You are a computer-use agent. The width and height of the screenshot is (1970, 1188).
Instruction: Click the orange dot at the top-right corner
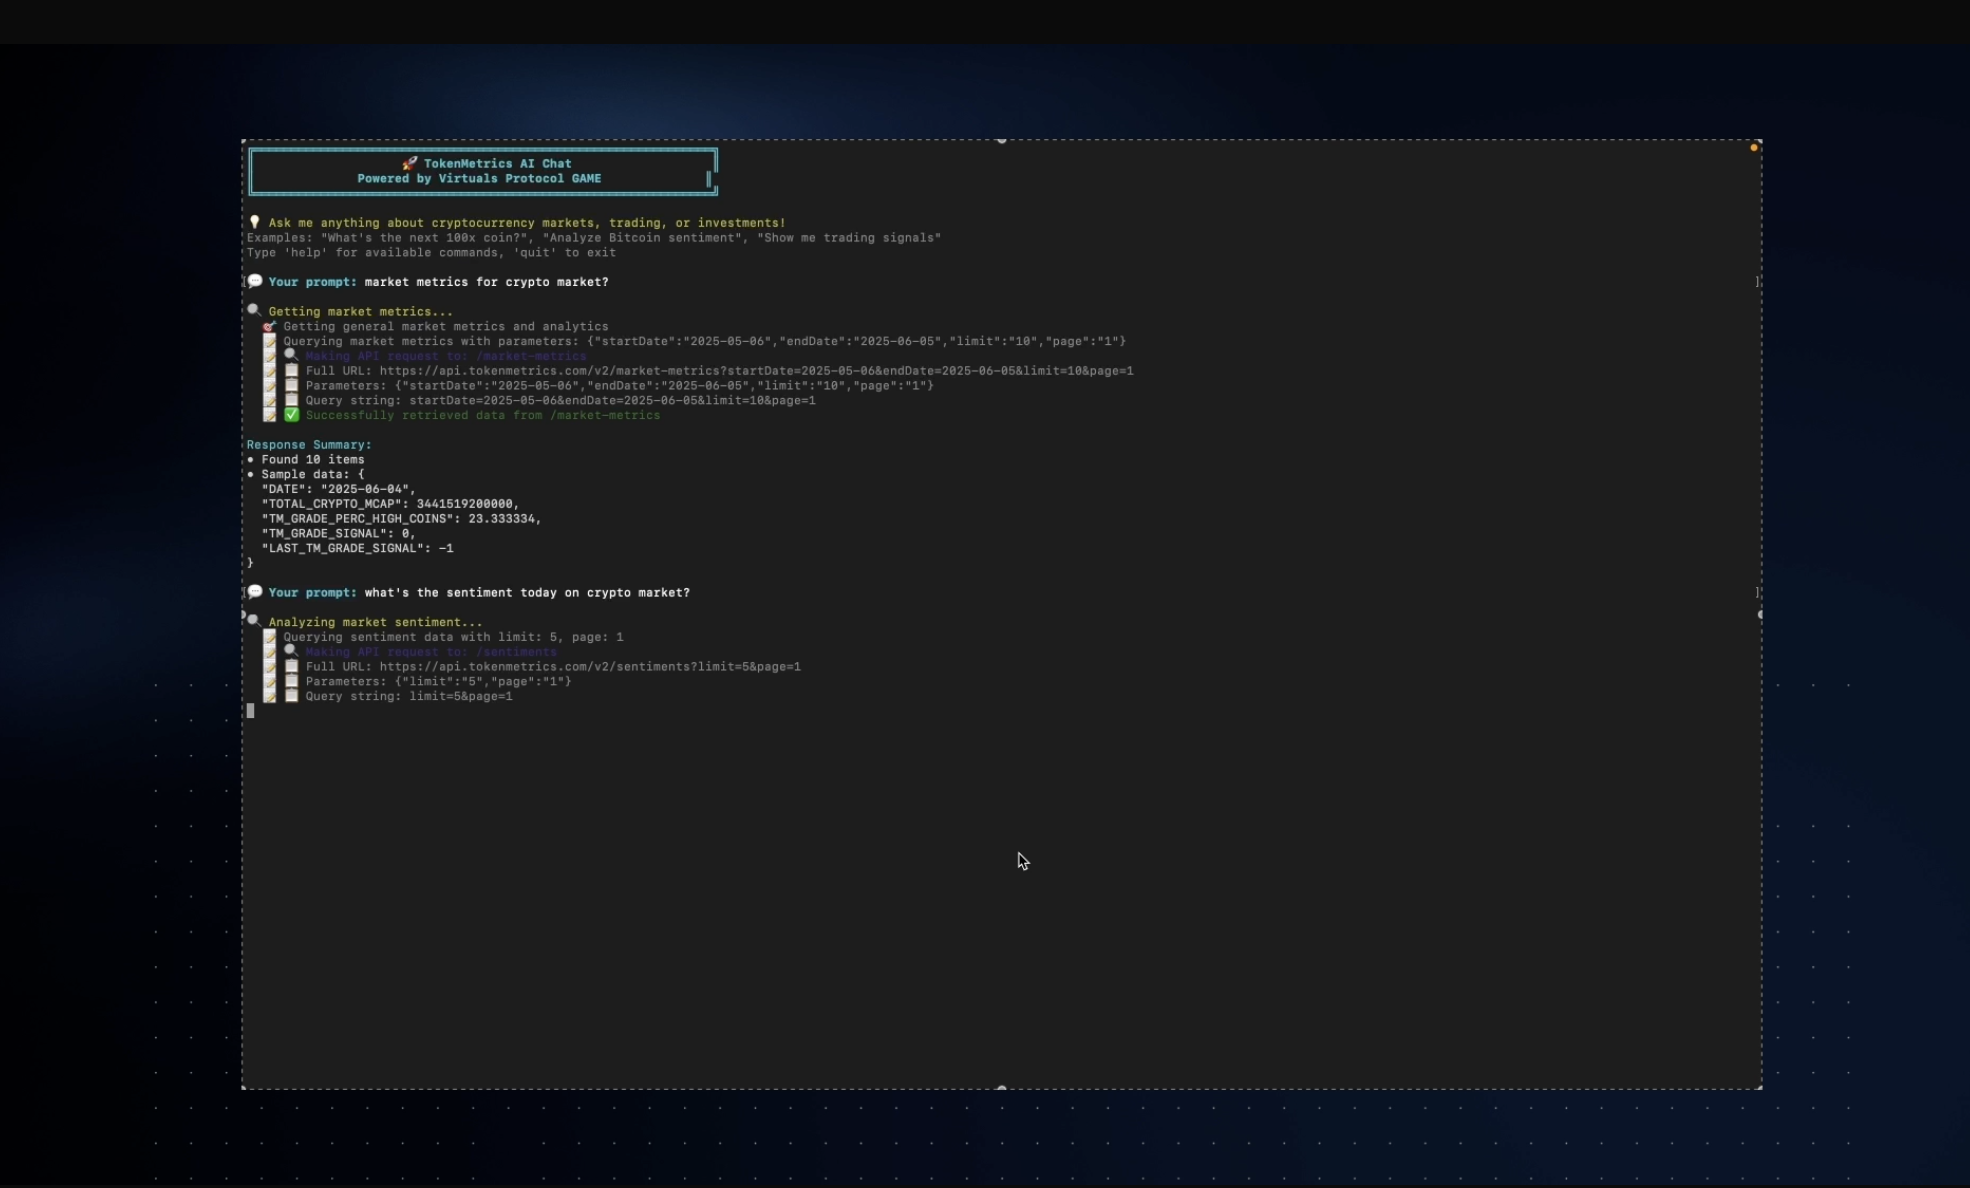1755,146
